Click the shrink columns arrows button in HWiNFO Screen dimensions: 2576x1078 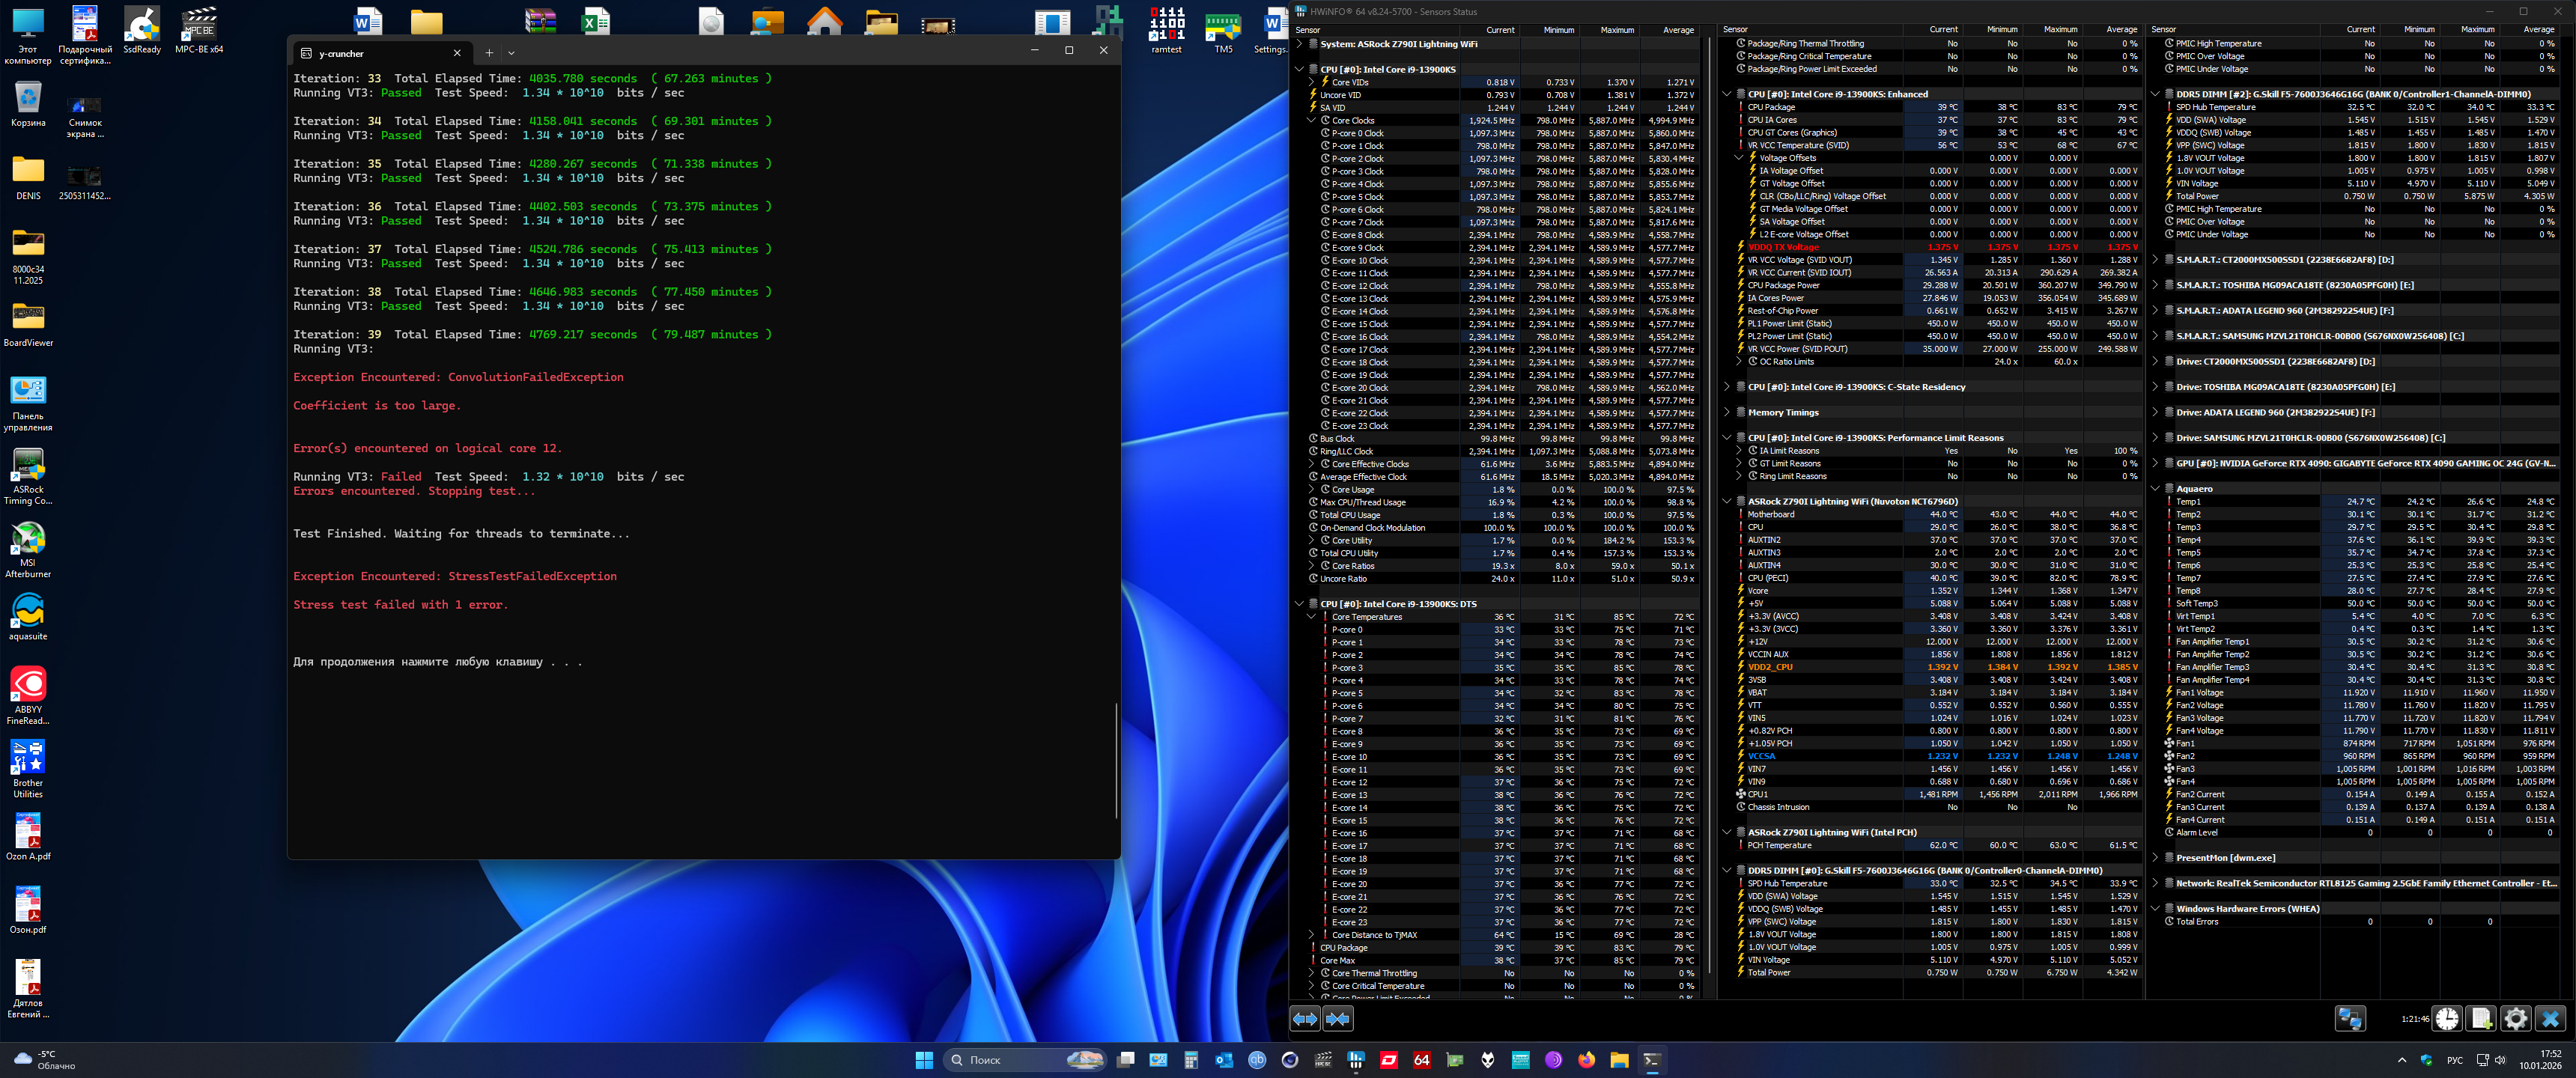coord(1338,1019)
